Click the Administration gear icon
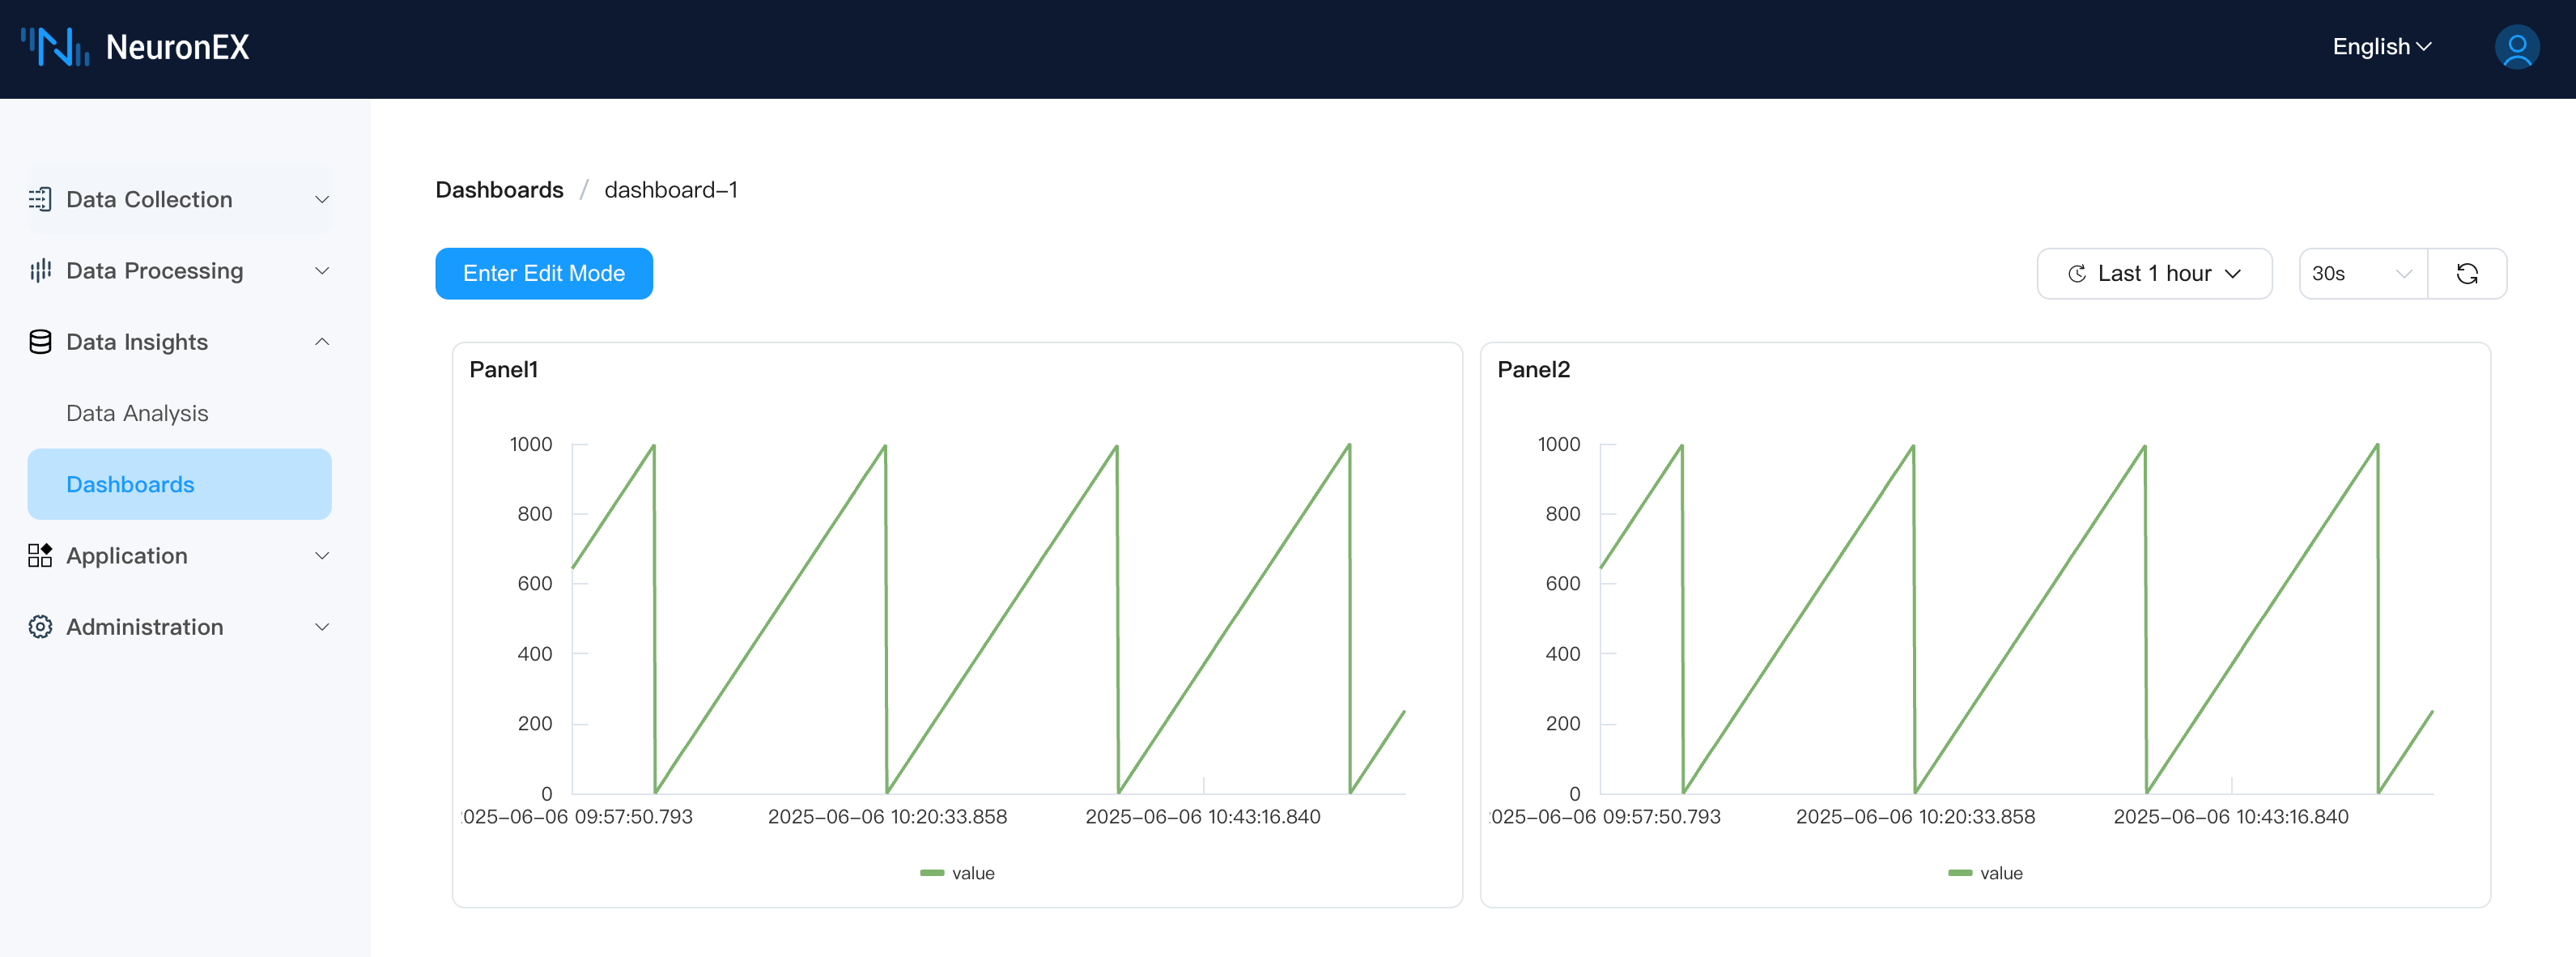 click(40, 626)
